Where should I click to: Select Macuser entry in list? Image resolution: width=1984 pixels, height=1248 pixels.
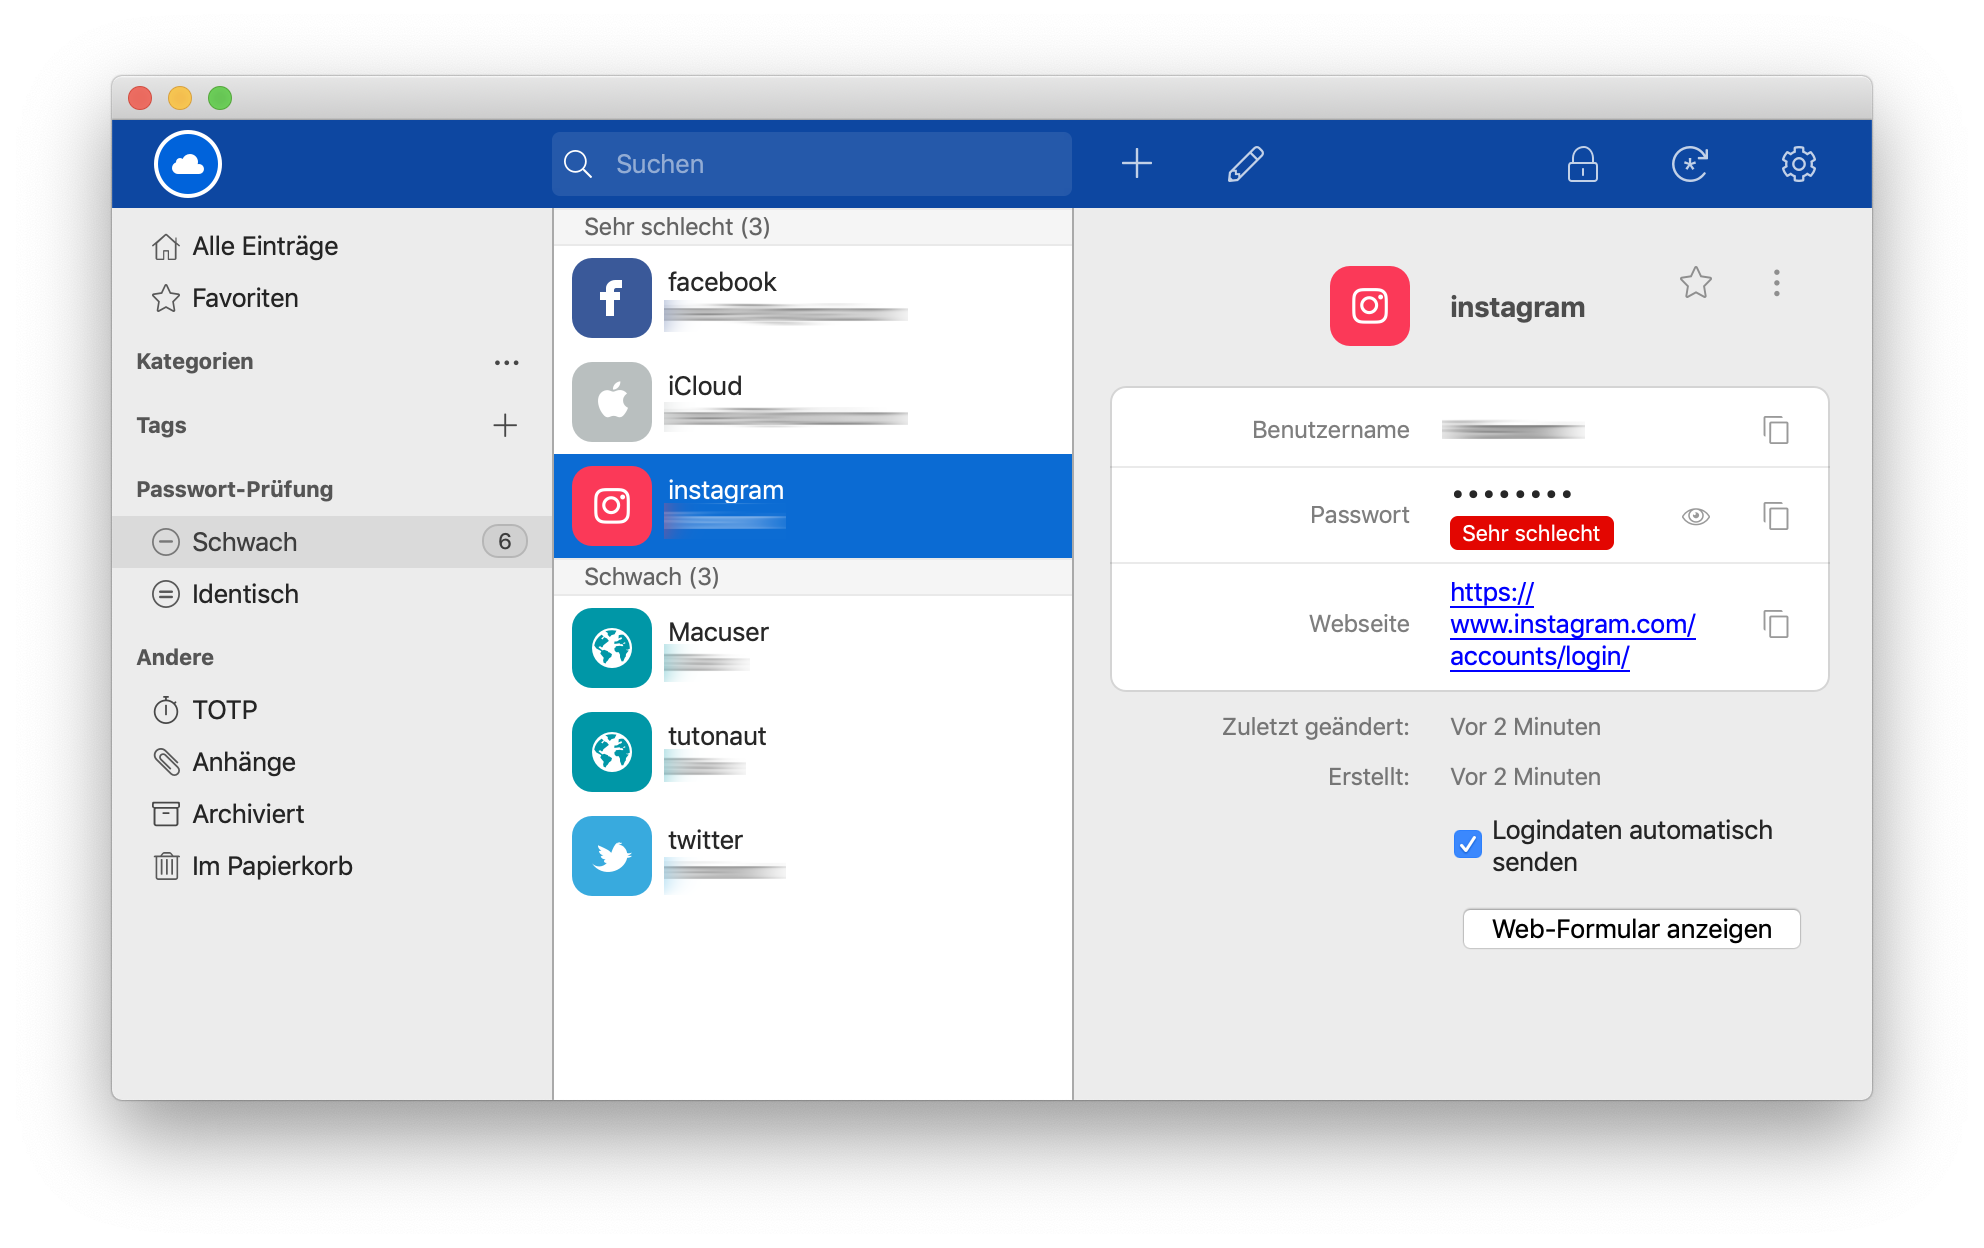pyautogui.click(x=812, y=648)
